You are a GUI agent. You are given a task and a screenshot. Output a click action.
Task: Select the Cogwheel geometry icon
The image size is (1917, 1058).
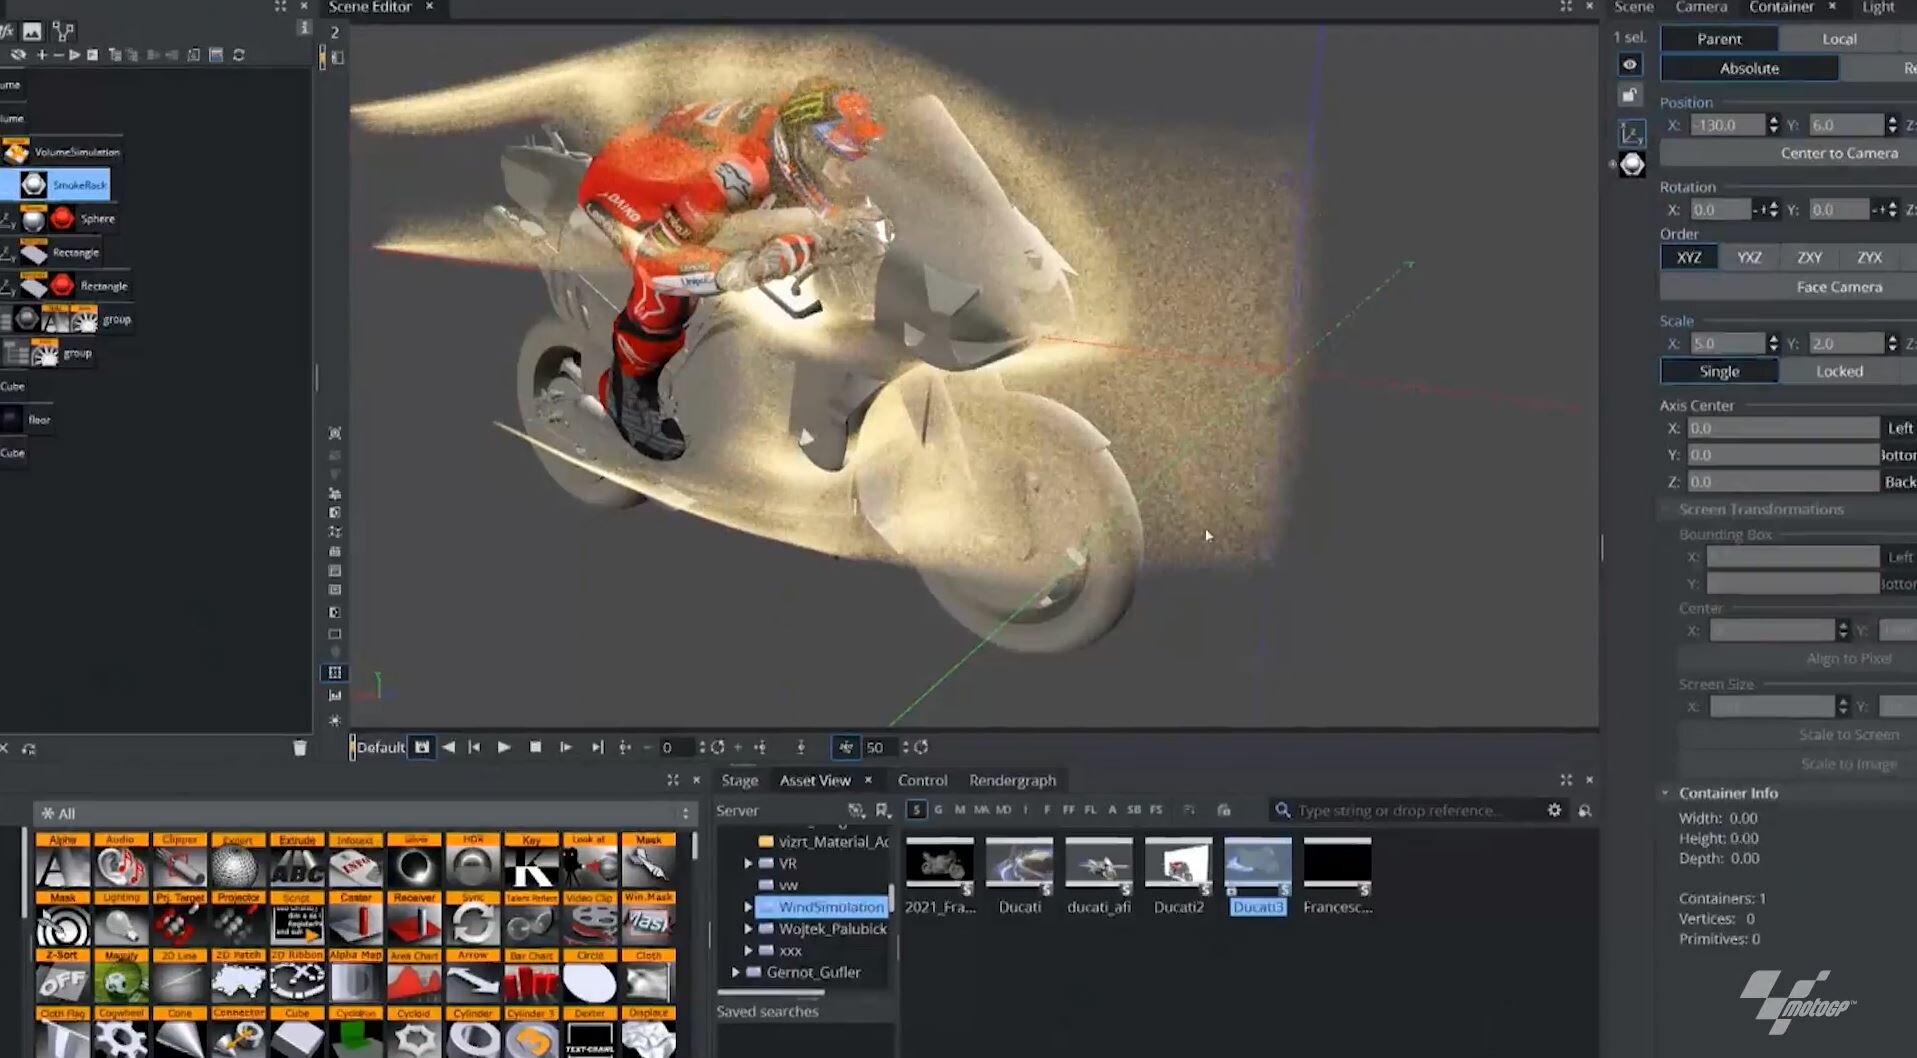121,1033
